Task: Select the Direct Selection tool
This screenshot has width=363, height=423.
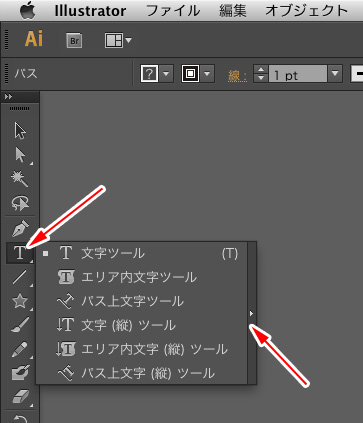Action: (x=20, y=155)
